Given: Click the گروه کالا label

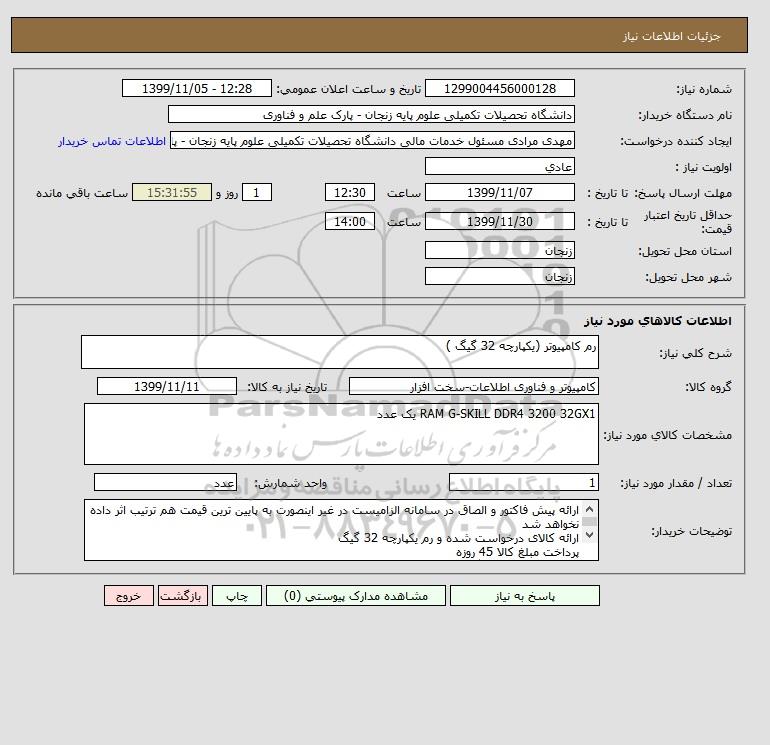Looking at the screenshot, I should (x=708, y=387).
